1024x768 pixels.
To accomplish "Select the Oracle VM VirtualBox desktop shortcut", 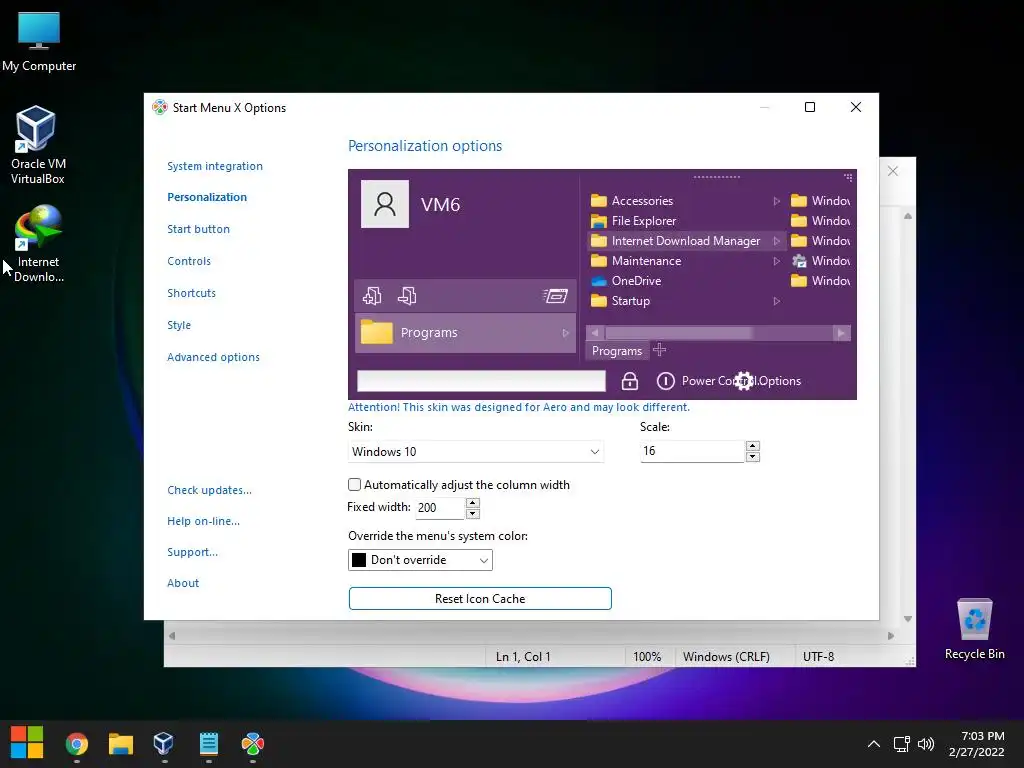I will pyautogui.click(x=37, y=145).
